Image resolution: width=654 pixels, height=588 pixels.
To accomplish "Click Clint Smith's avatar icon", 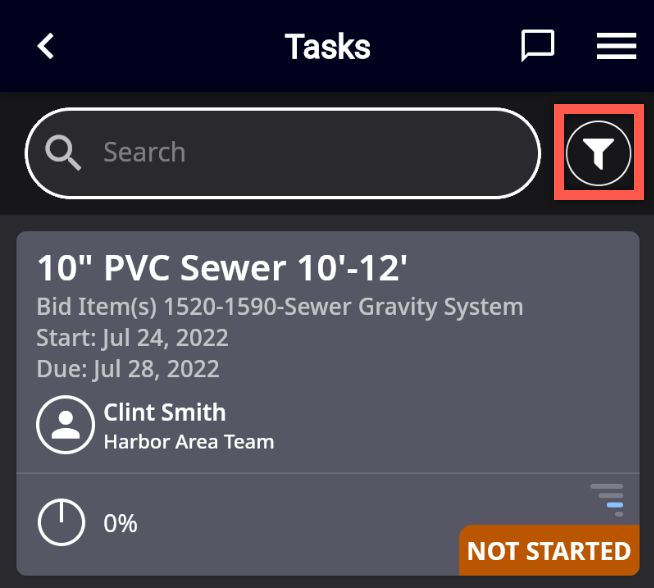I will click(x=65, y=425).
